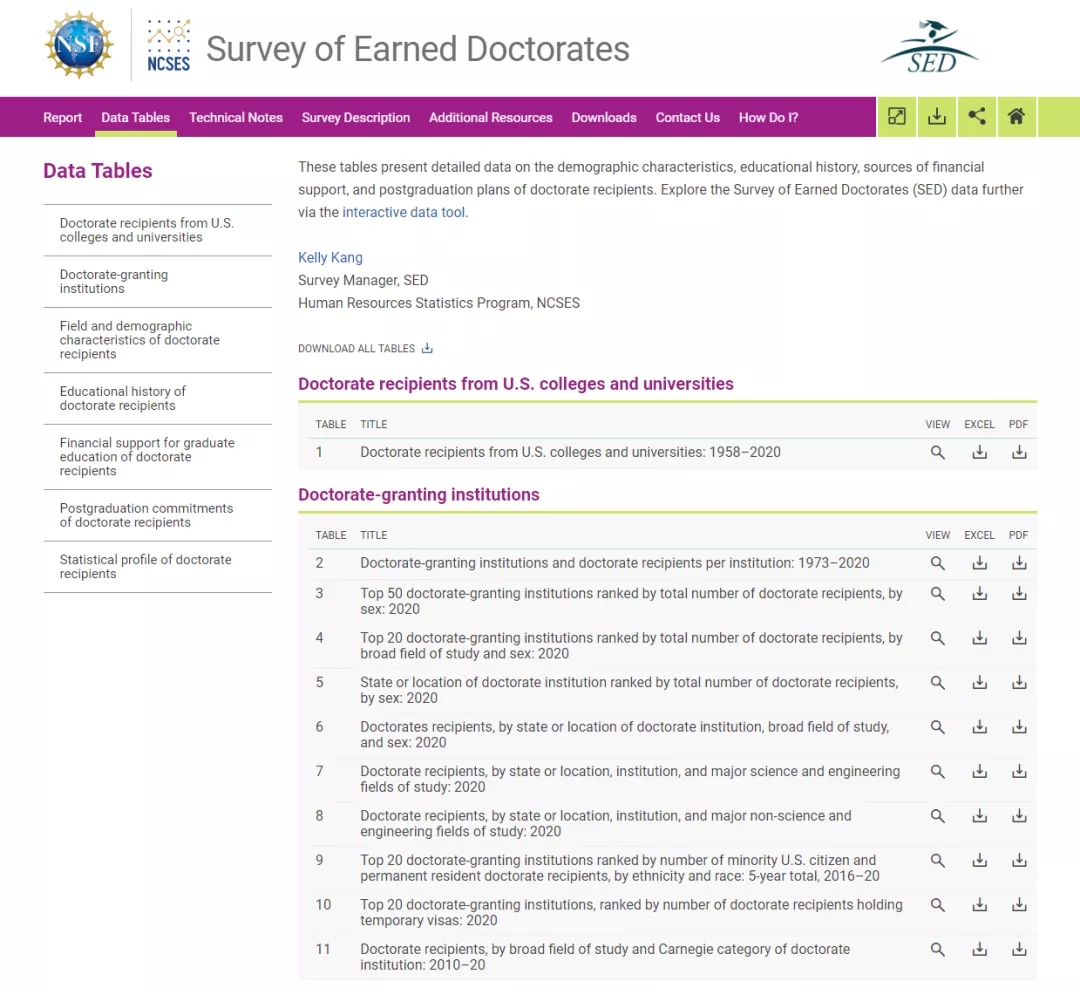Click the share icon in navbar

(x=977, y=117)
